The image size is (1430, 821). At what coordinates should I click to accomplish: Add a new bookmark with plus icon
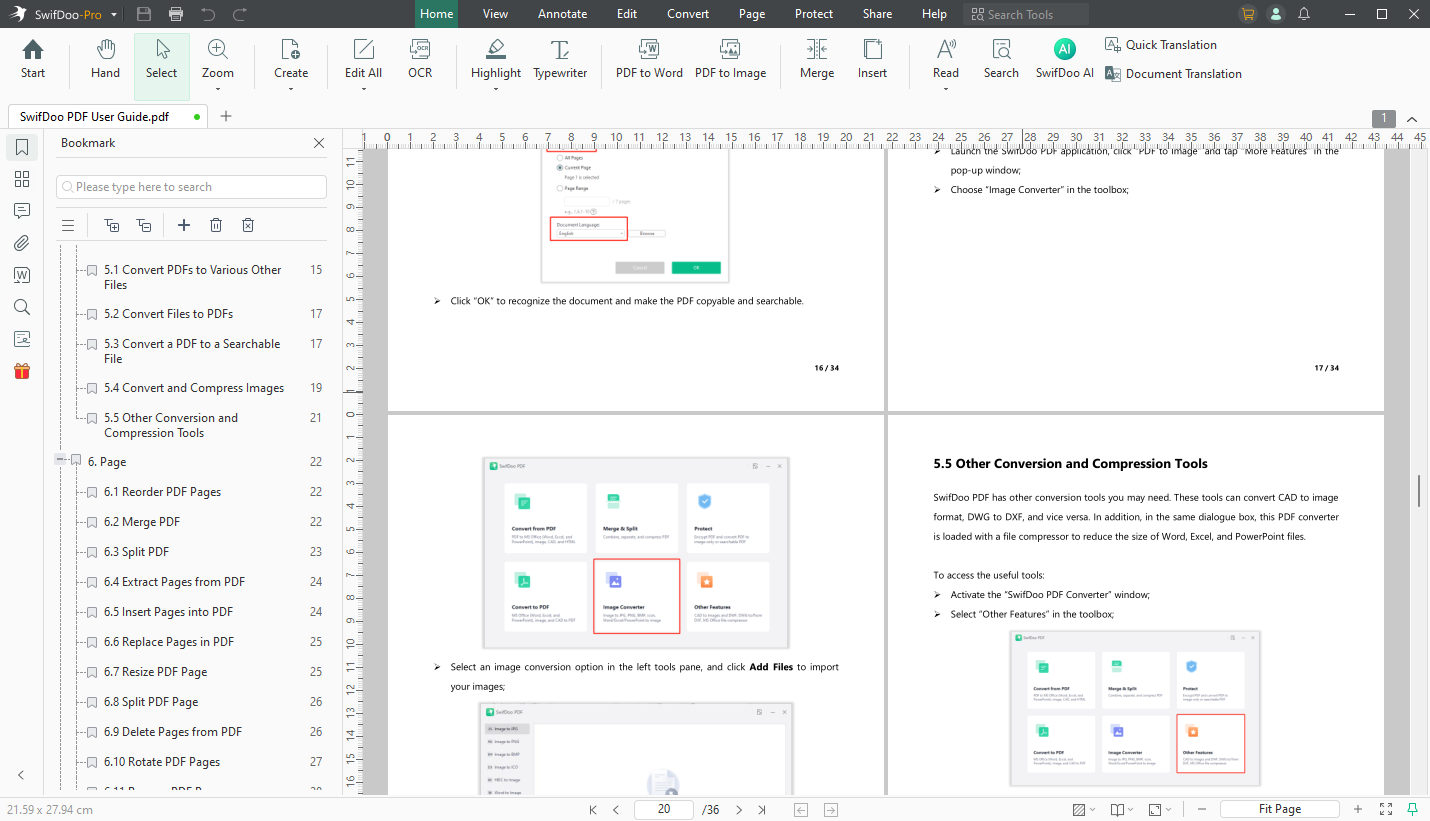184,226
